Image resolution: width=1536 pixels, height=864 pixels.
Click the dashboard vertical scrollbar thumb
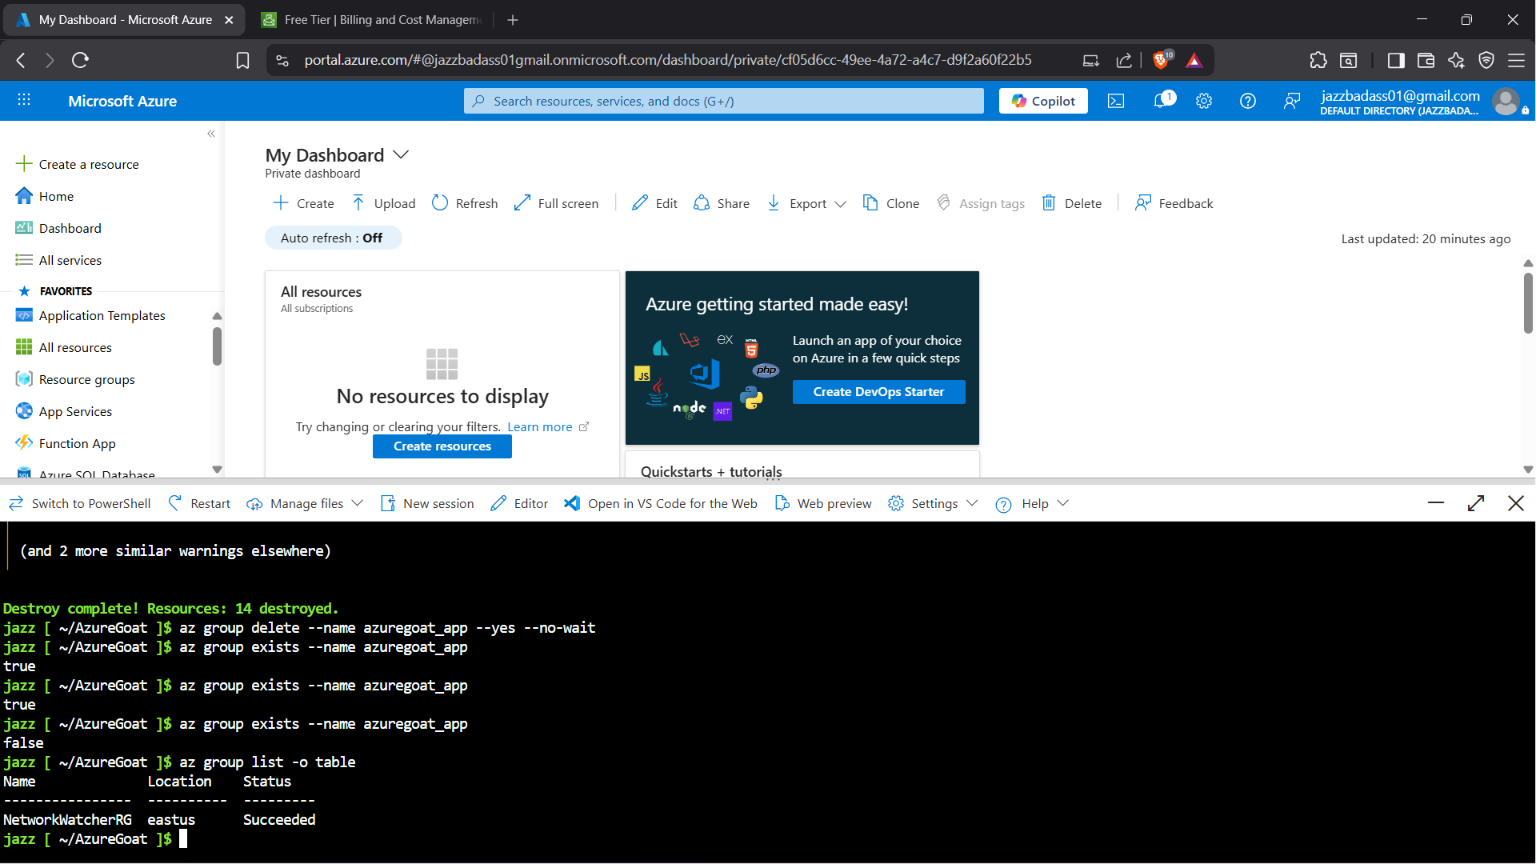point(1528,303)
